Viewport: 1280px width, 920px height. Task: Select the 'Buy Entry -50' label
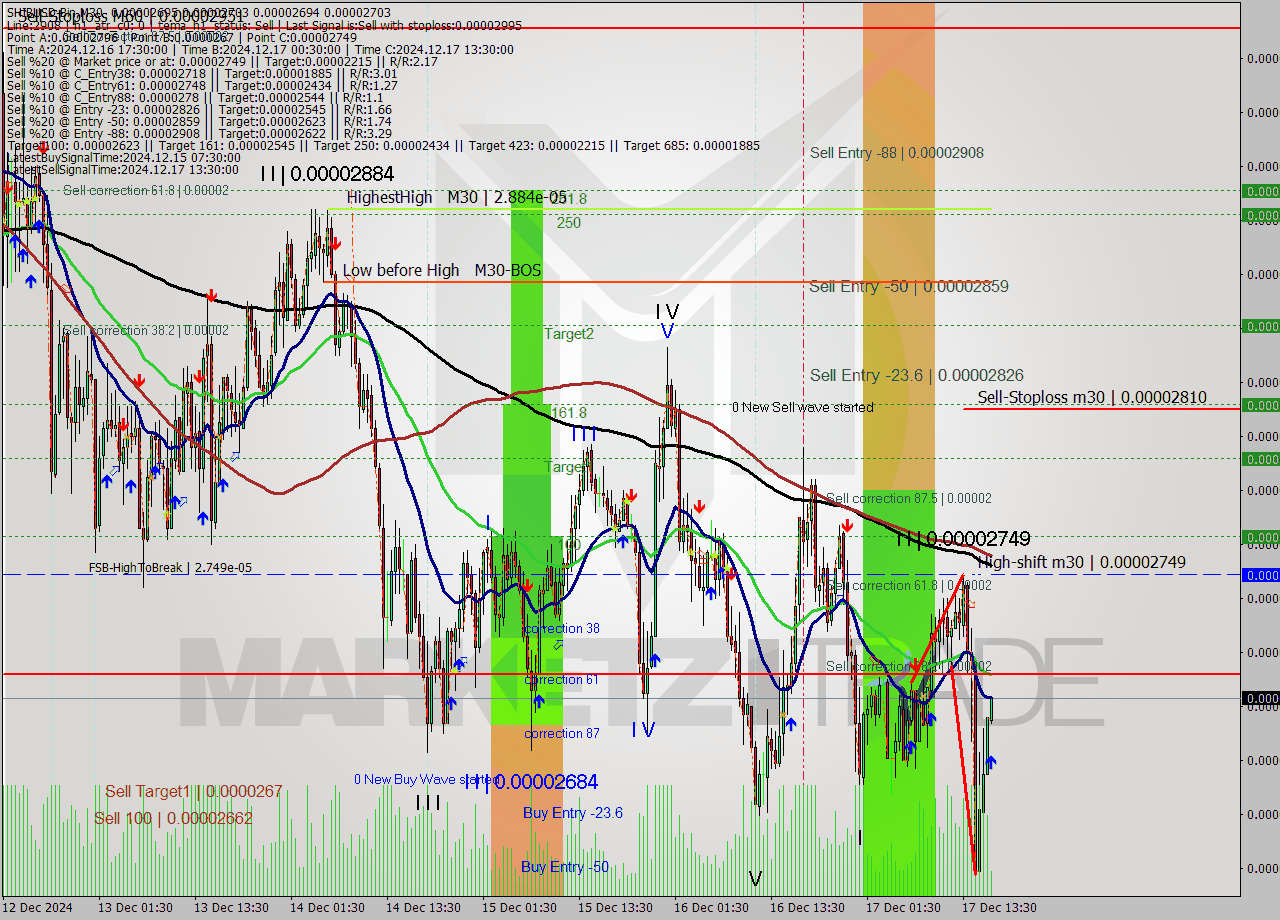pyautogui.click(x=565, y=867)
